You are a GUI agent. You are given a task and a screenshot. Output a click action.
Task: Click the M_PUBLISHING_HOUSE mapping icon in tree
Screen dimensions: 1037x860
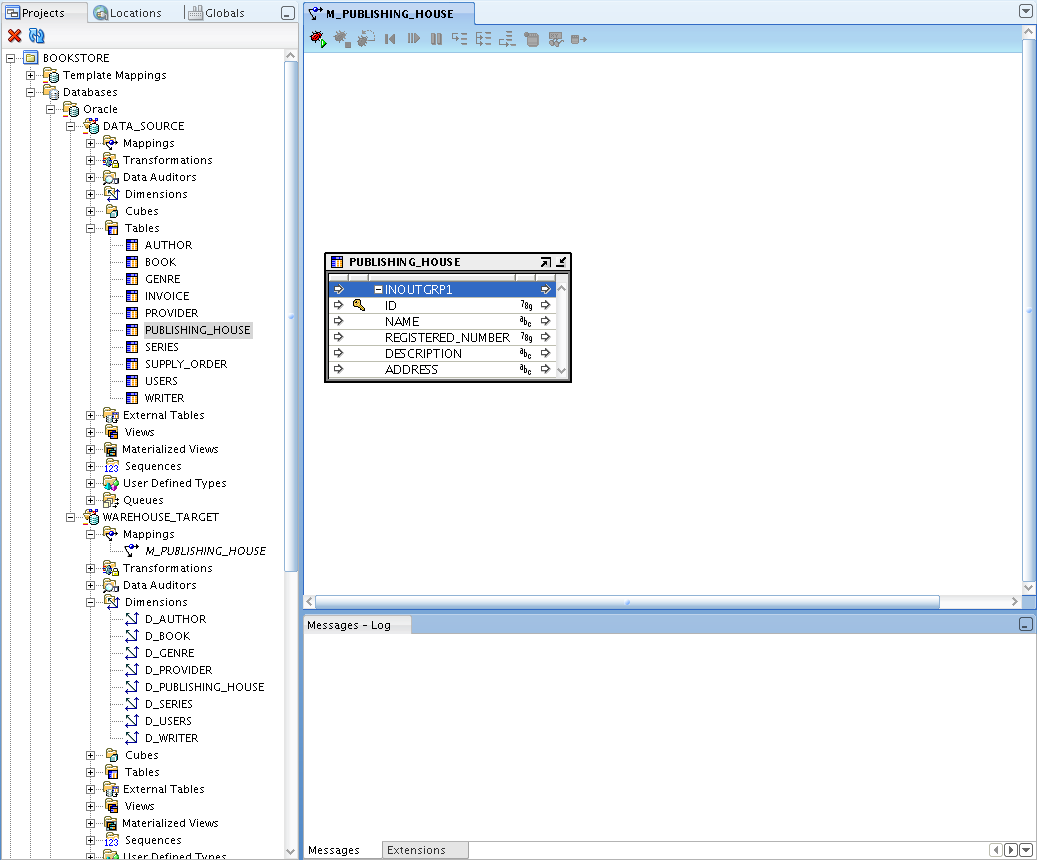[x=132, y=550]
